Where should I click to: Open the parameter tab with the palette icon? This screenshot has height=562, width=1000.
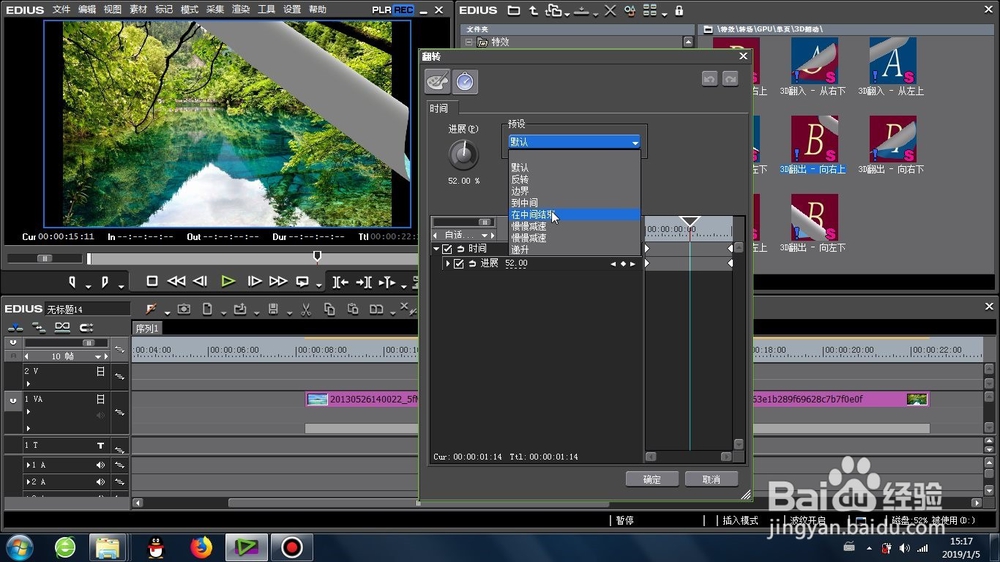pyautogui.click(x=438, y=82)
